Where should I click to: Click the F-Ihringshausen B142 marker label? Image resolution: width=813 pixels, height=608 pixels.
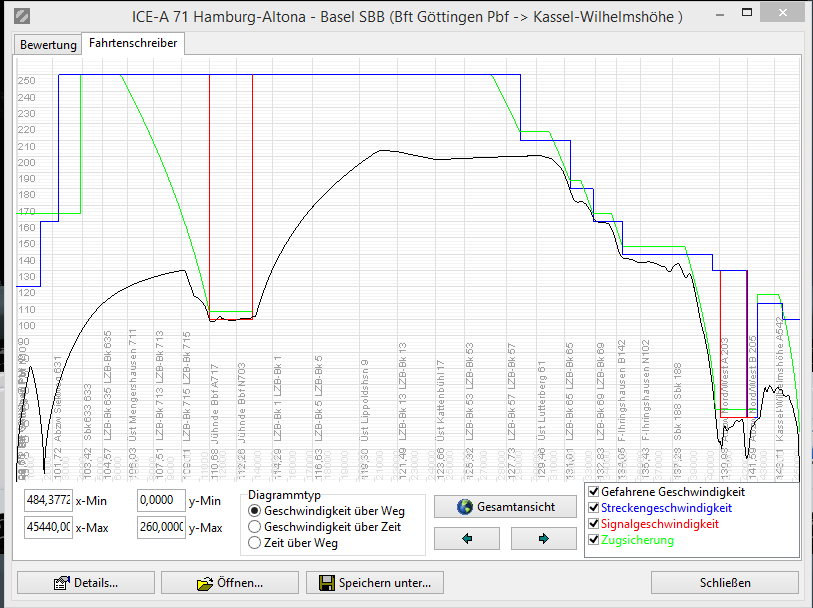tap(622, 390)
